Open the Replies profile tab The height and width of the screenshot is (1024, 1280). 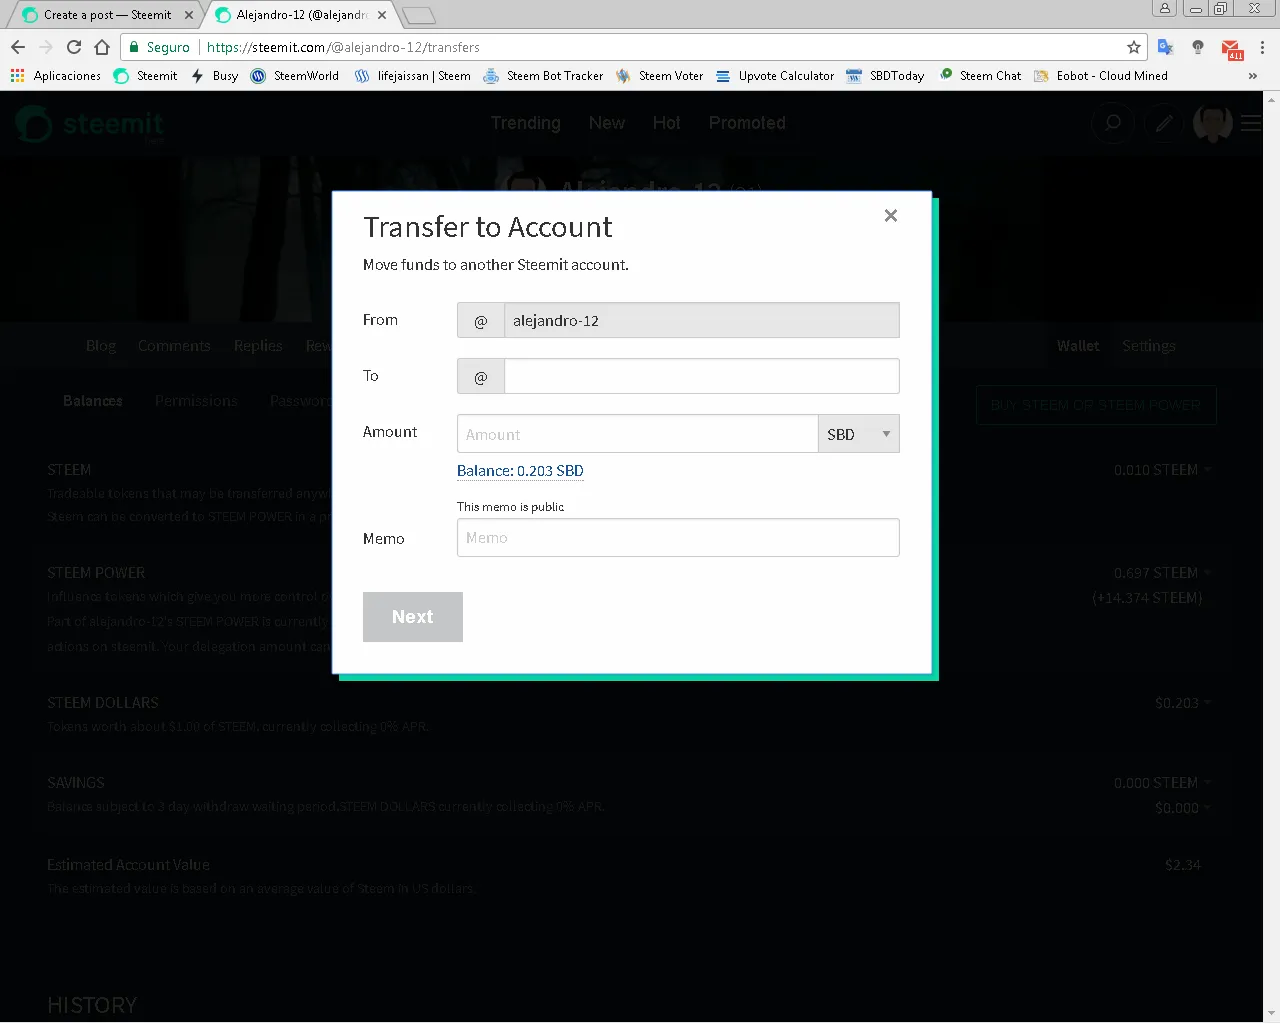coord(258,346)
